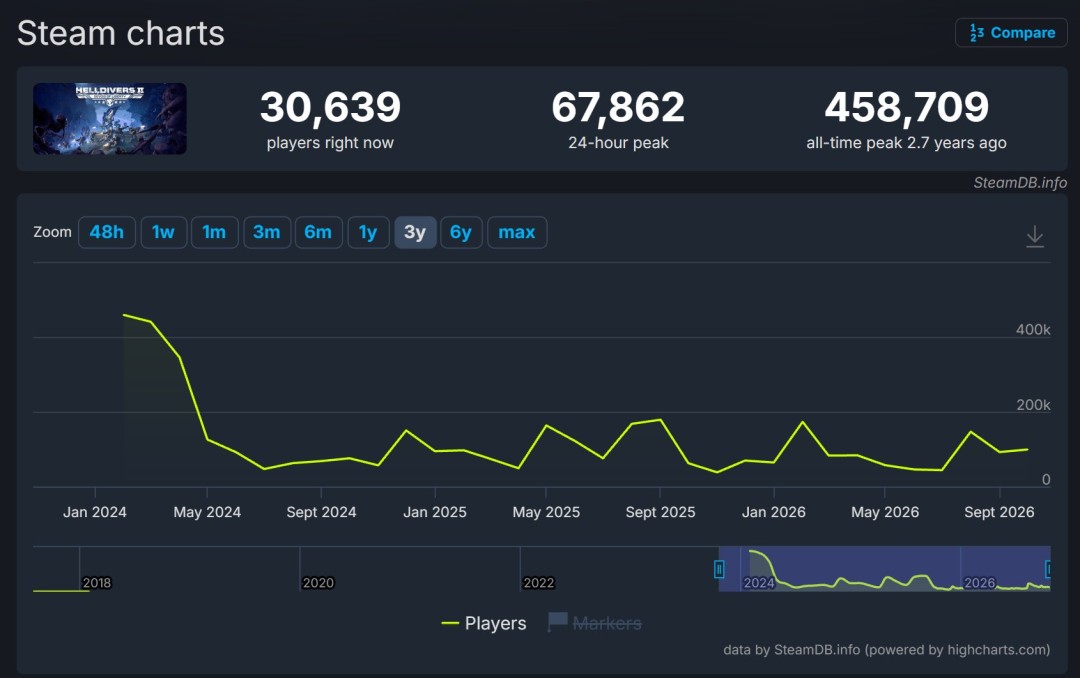
Task: Open the SteamDB.info watermark link
Action: [1020, 183]
